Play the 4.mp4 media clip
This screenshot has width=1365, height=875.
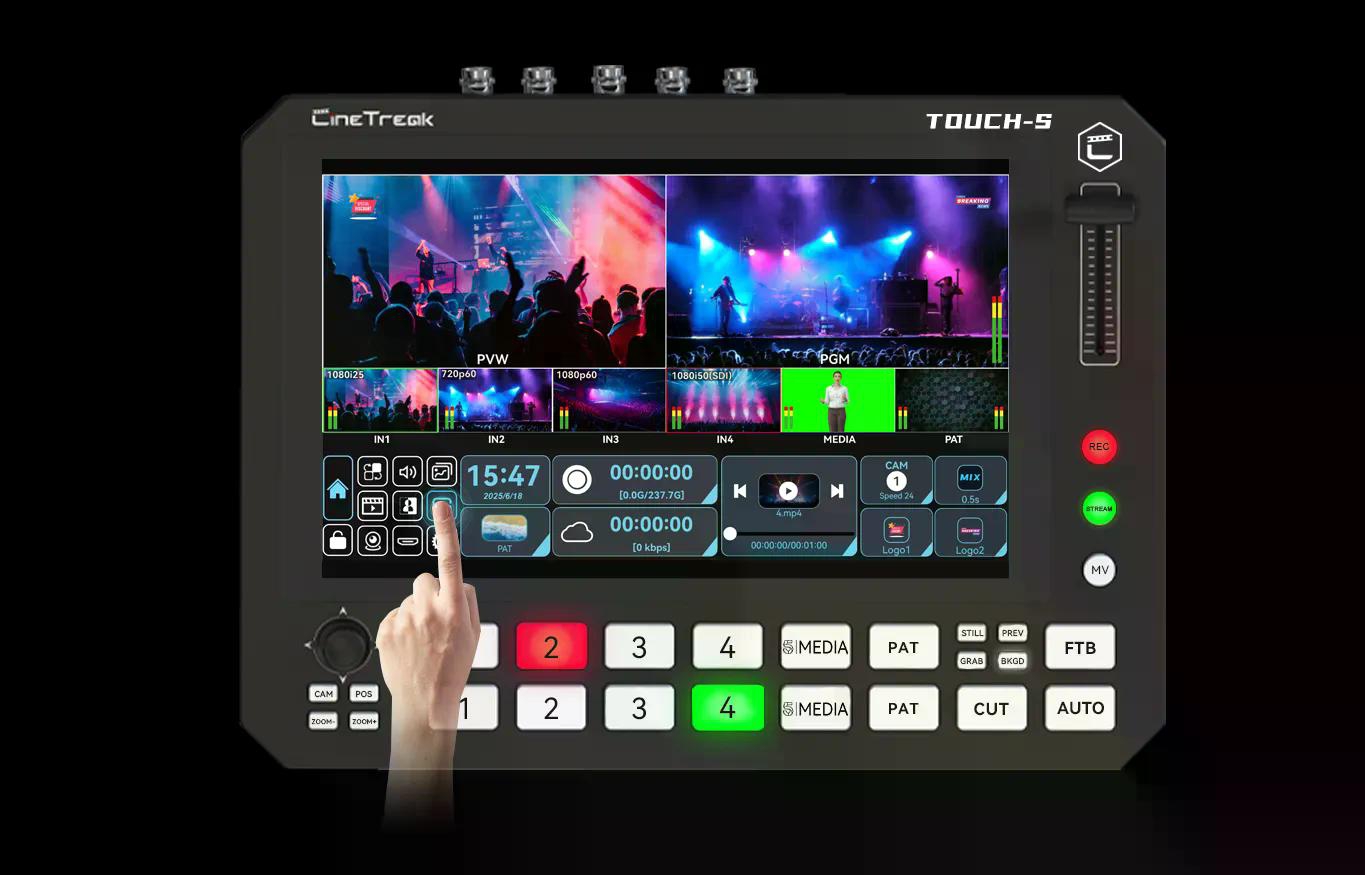(x=788, y=491)
